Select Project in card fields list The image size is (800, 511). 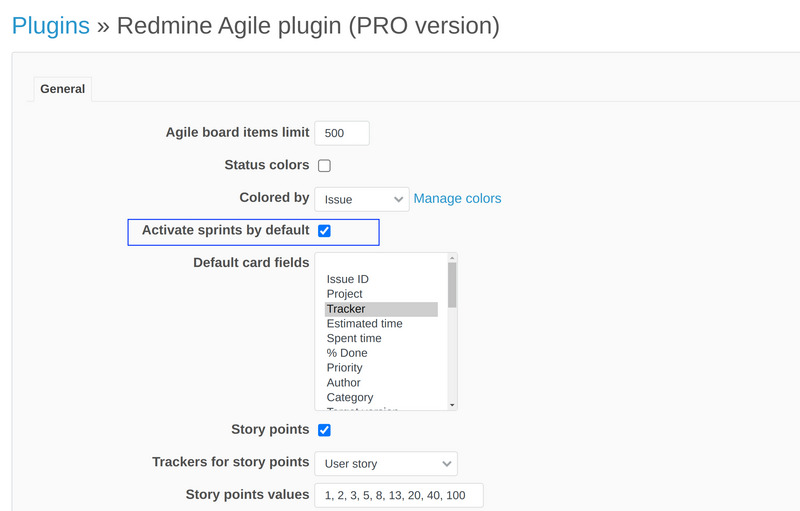coord(345,294)
